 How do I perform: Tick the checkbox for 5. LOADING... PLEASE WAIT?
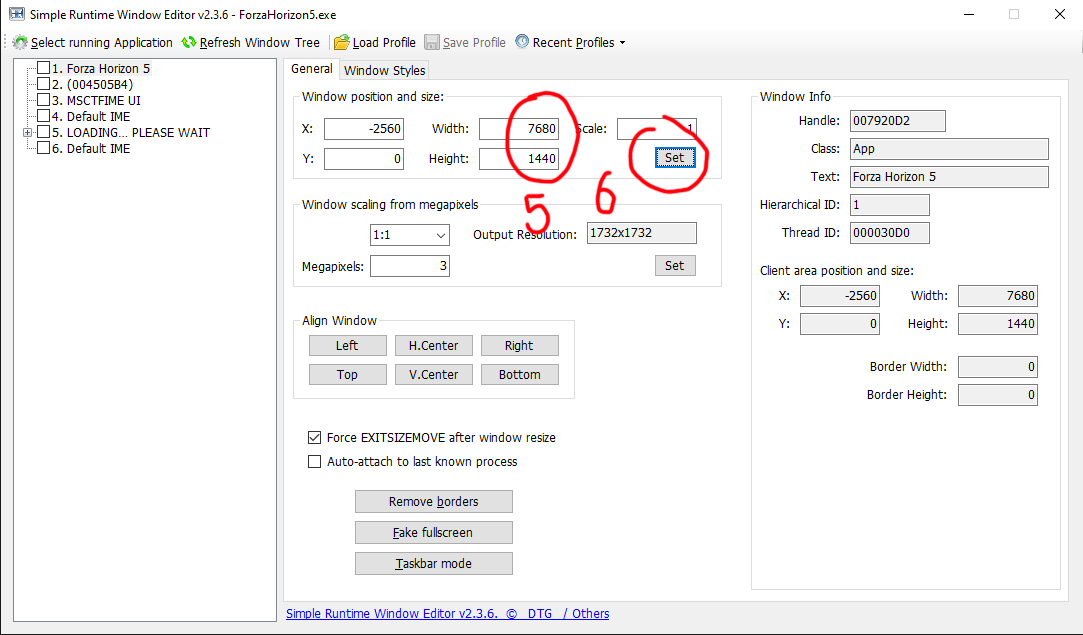(x=44, y=131)
